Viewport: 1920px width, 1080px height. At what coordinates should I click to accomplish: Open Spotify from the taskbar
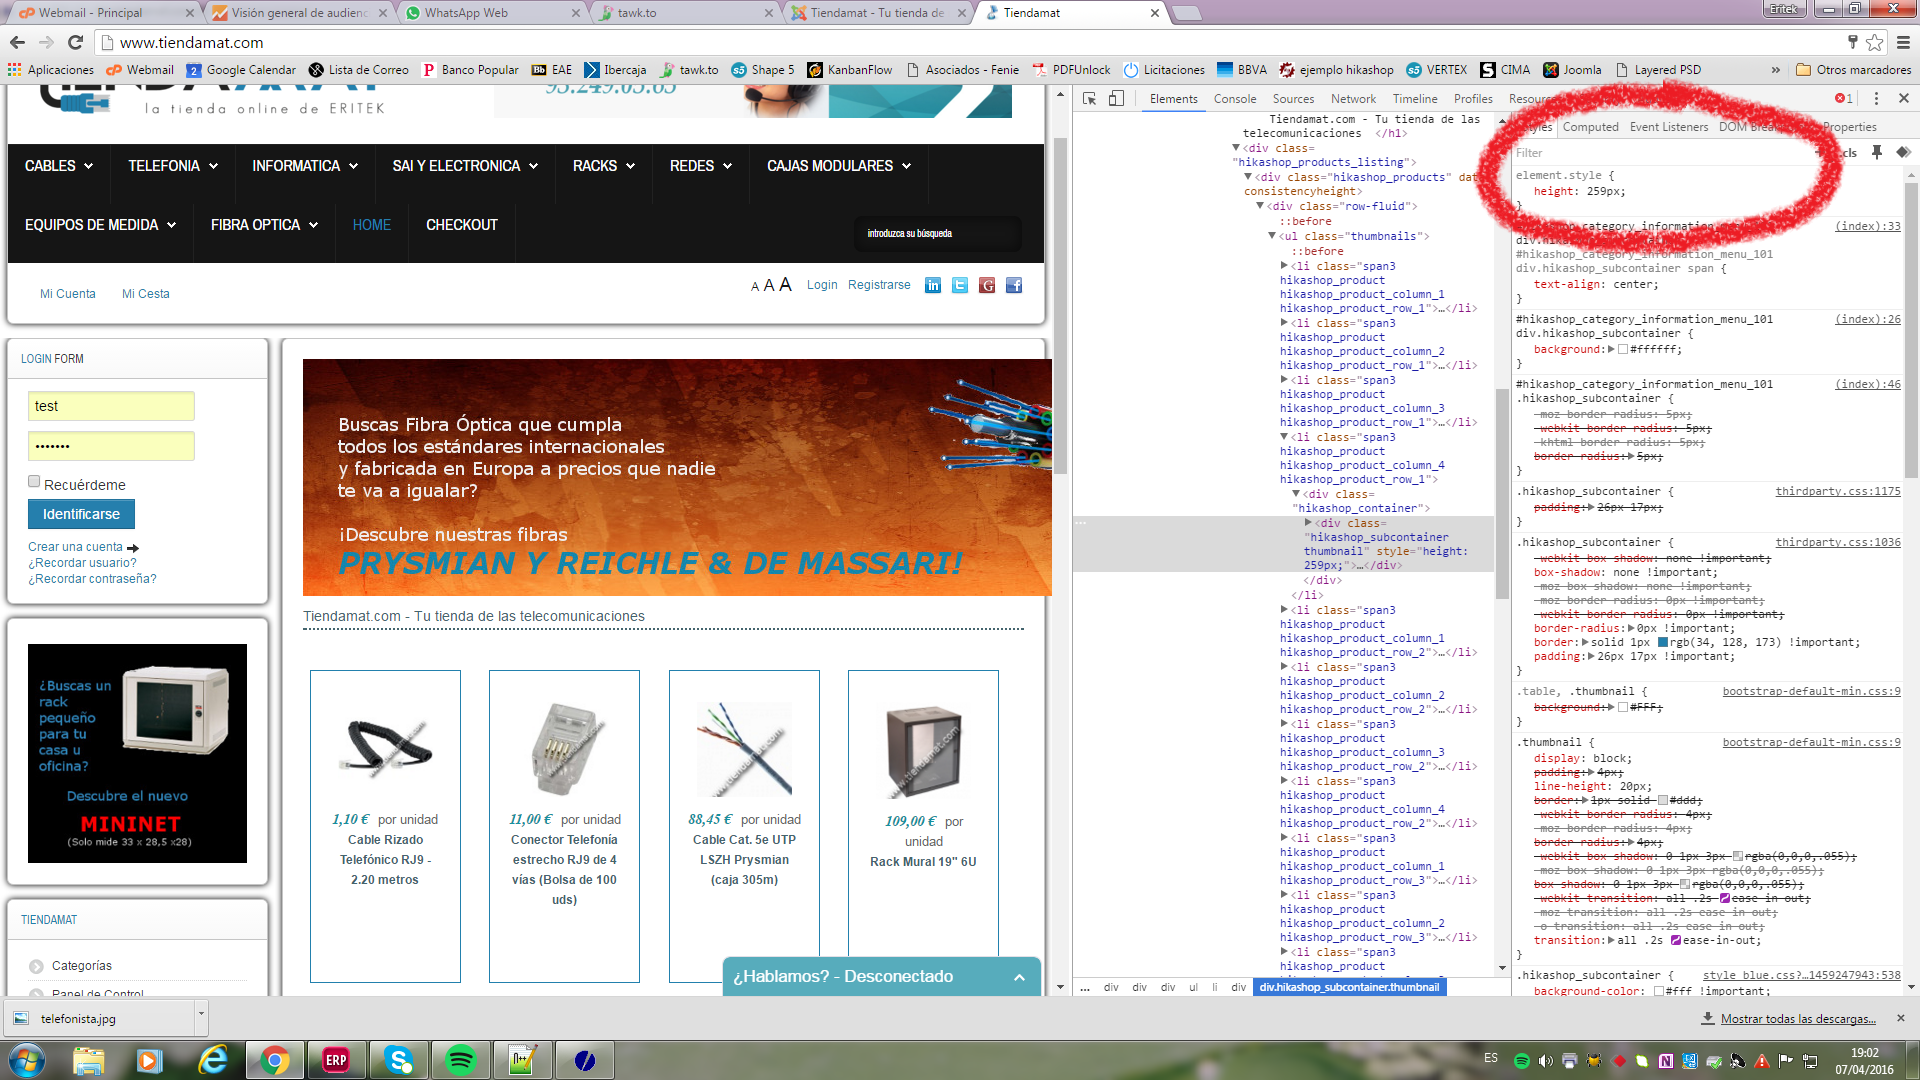click(x=460, y=1060)
